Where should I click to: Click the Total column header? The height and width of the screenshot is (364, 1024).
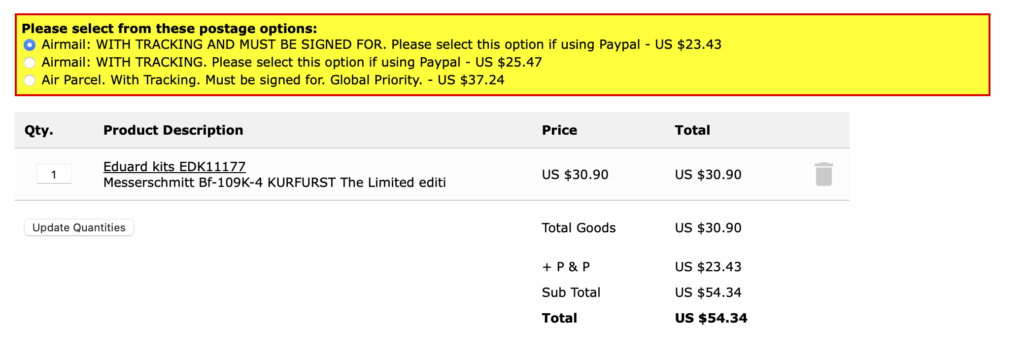692,130
